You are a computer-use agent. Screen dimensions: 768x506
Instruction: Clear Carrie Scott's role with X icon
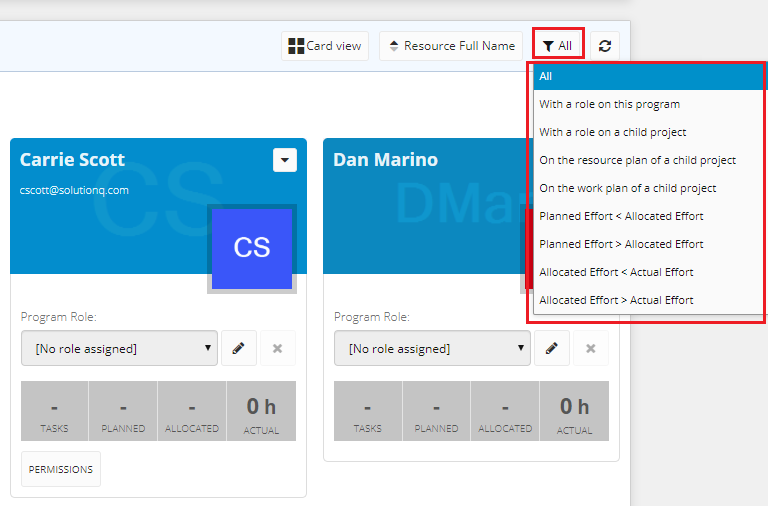tap(278, 348)
